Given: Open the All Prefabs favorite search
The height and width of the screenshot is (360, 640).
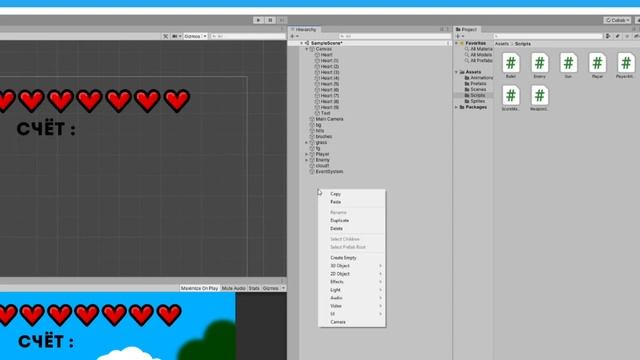Looking at the screenshot, I should (478, 60).
